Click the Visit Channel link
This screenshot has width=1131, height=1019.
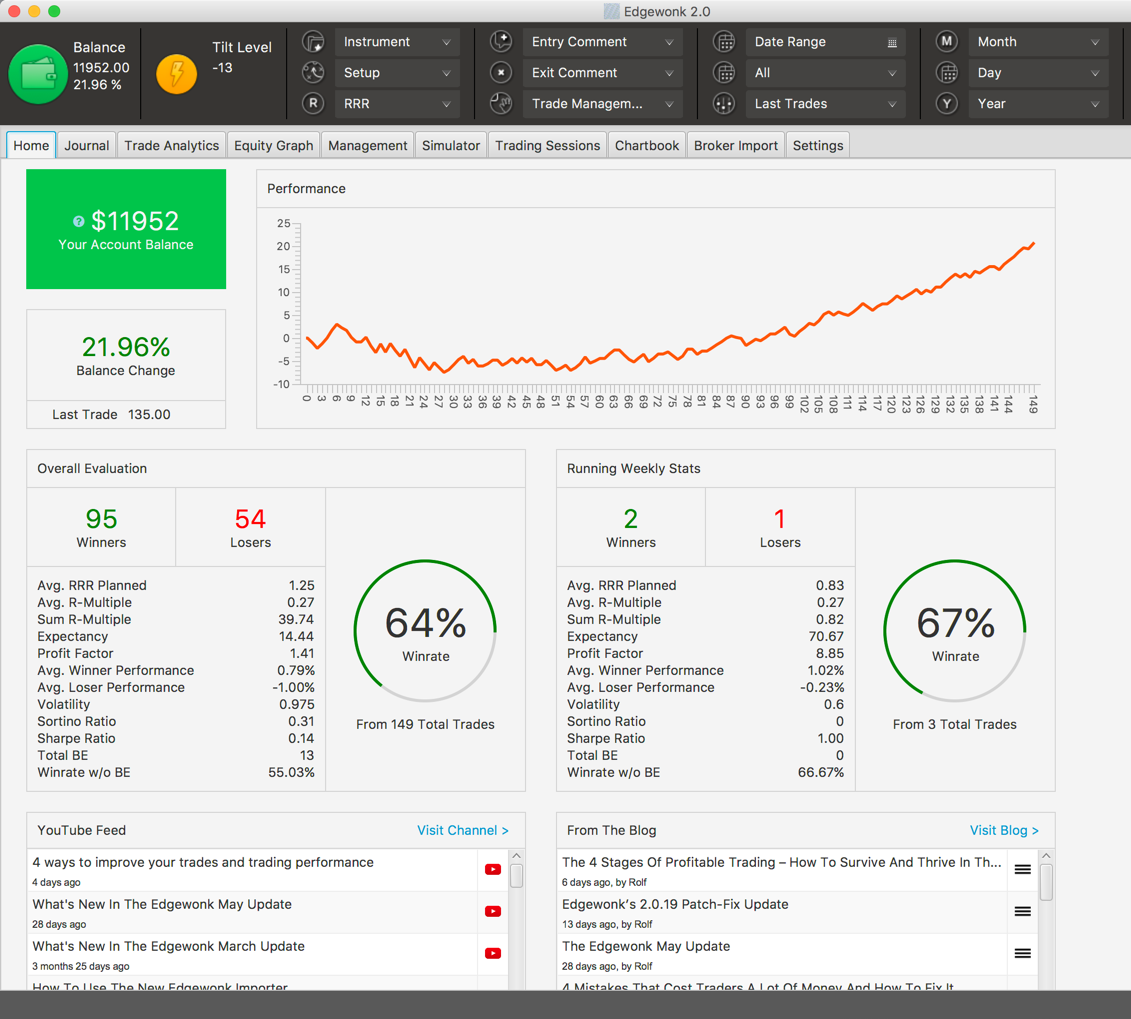(462, 831)
